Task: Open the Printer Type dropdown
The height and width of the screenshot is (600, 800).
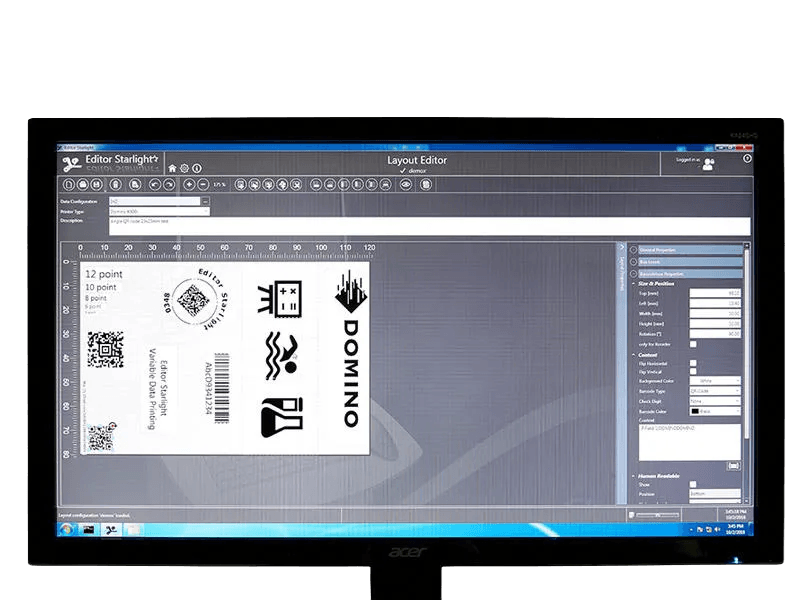Action: coord(159,211)
